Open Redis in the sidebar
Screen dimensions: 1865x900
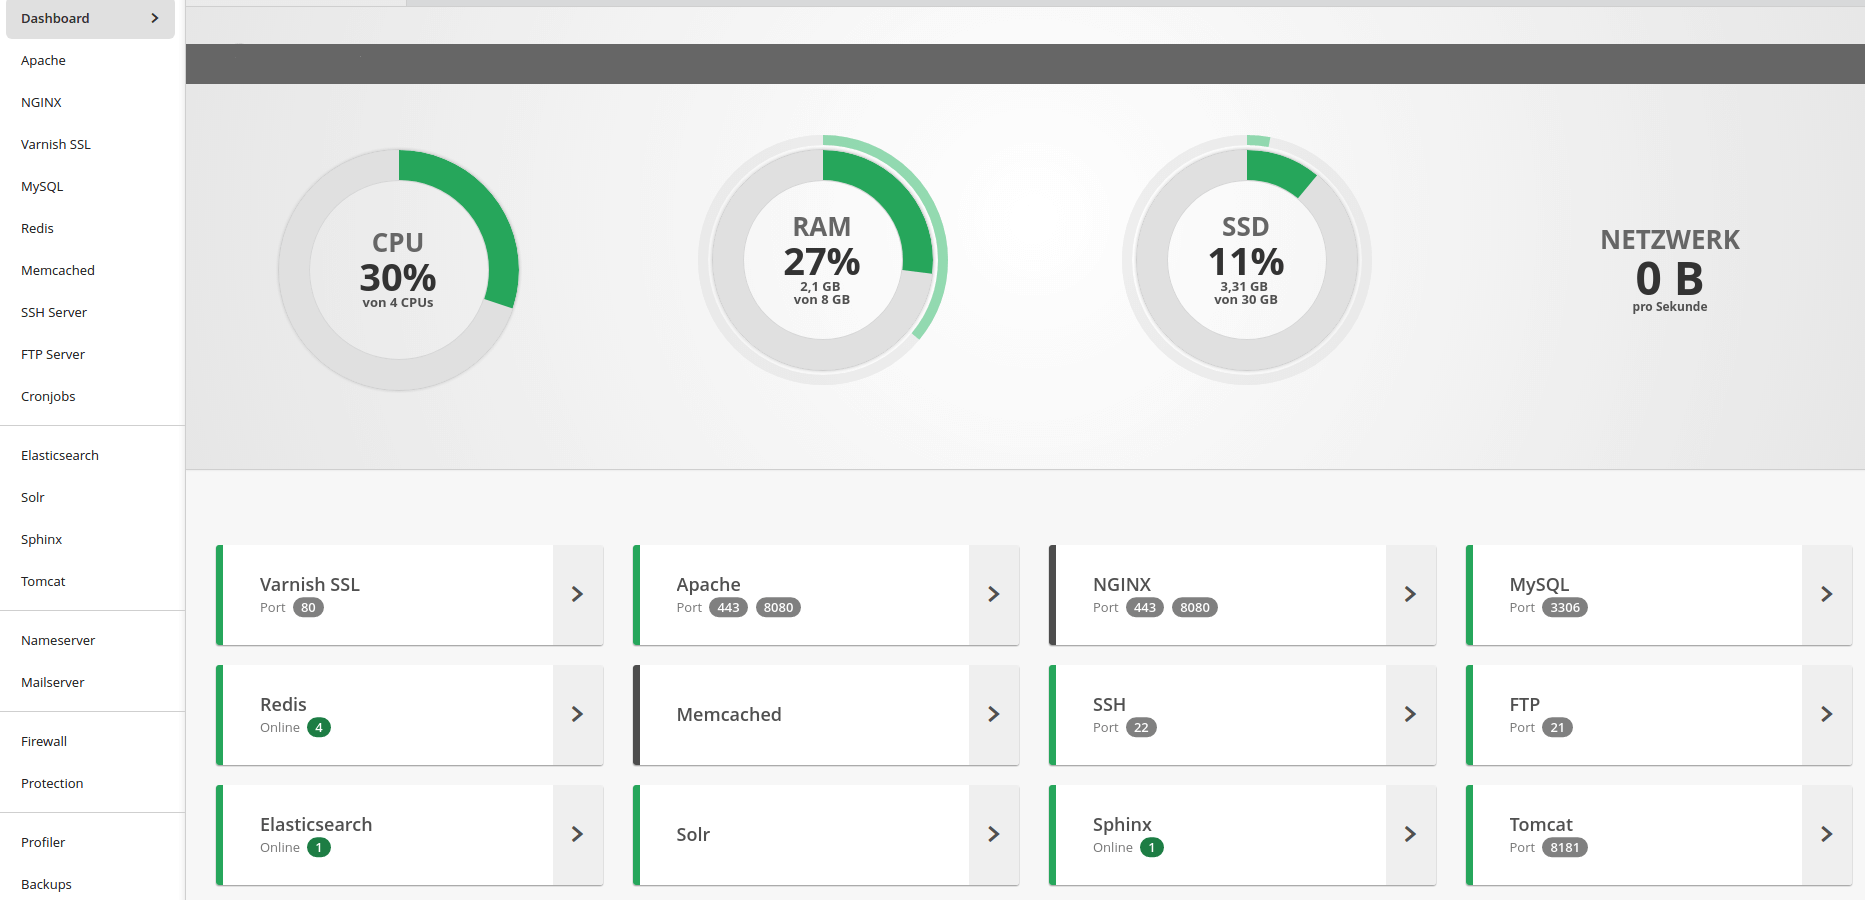click(37, 228)
